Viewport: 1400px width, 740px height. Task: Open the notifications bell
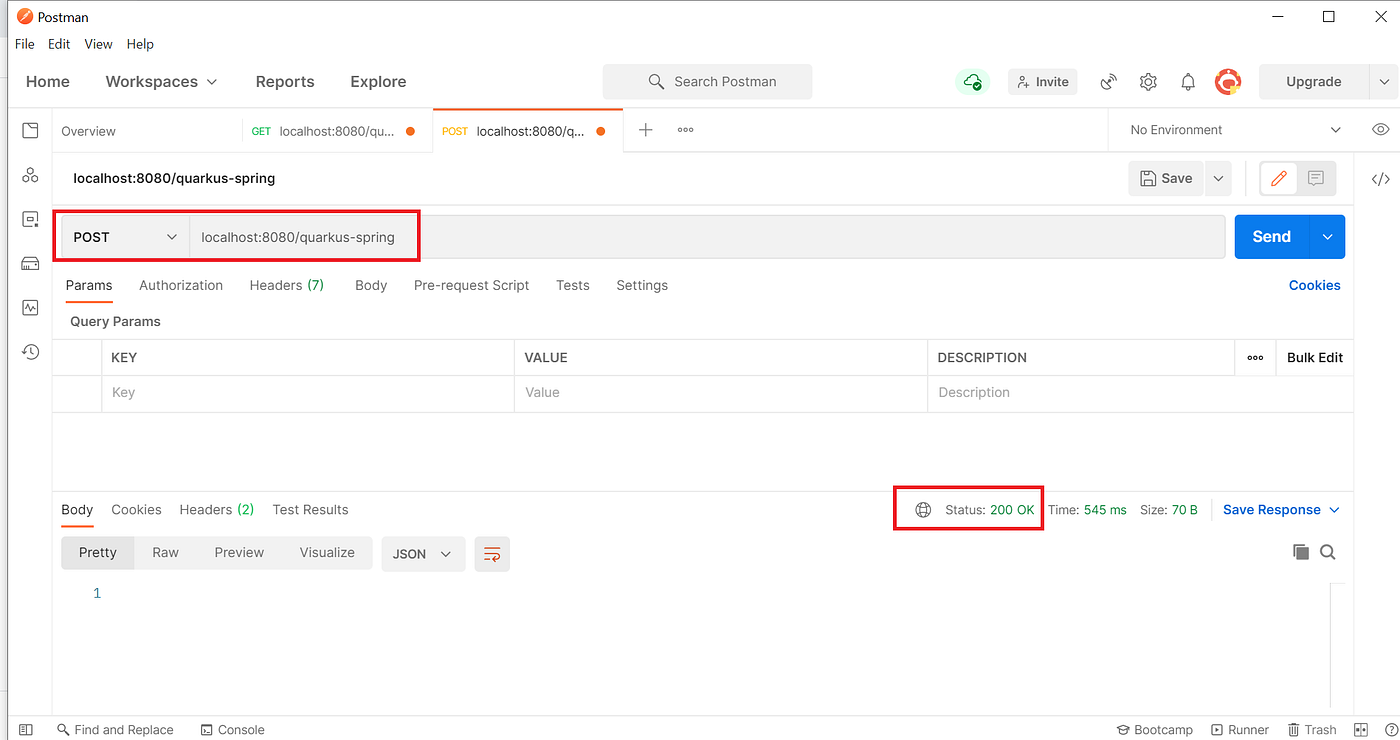(1188, 82)
